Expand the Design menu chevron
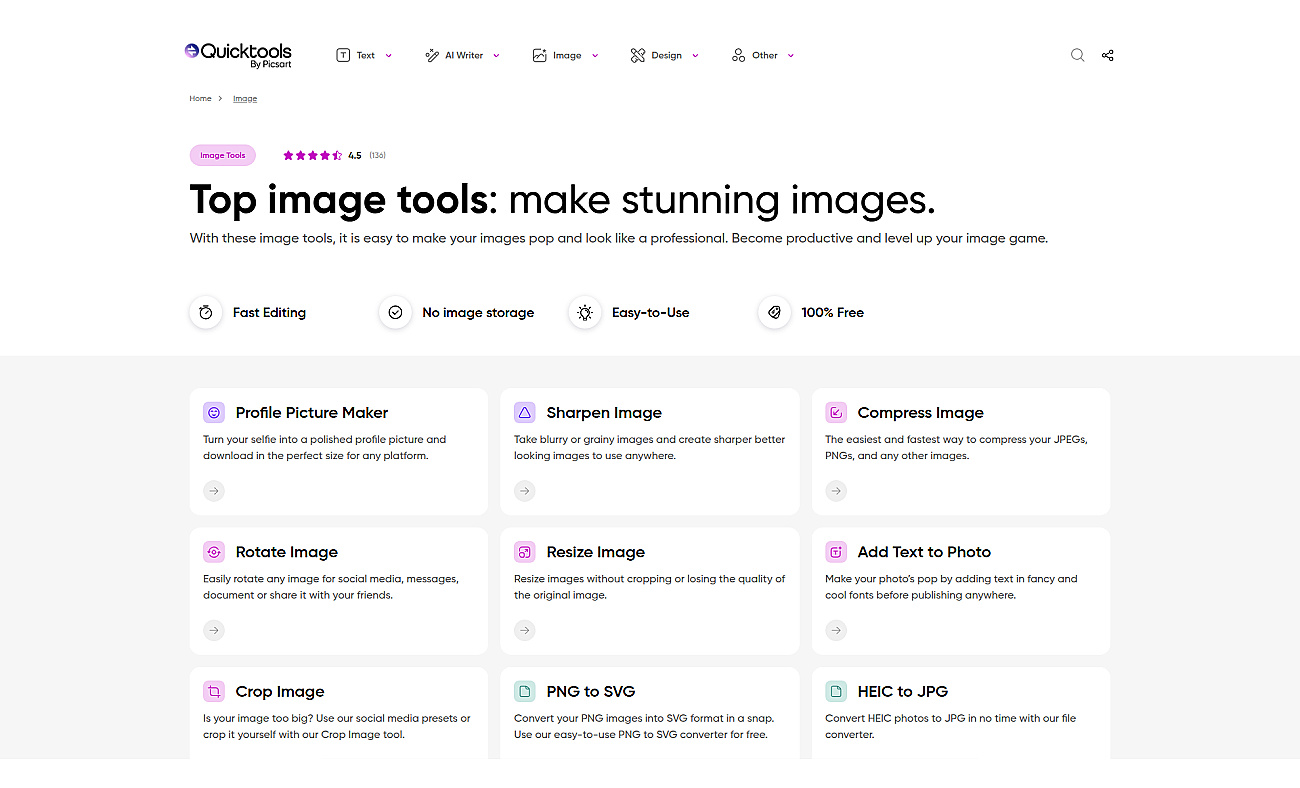The width and height of the screenshot is (1300, 788). point(695,56)
